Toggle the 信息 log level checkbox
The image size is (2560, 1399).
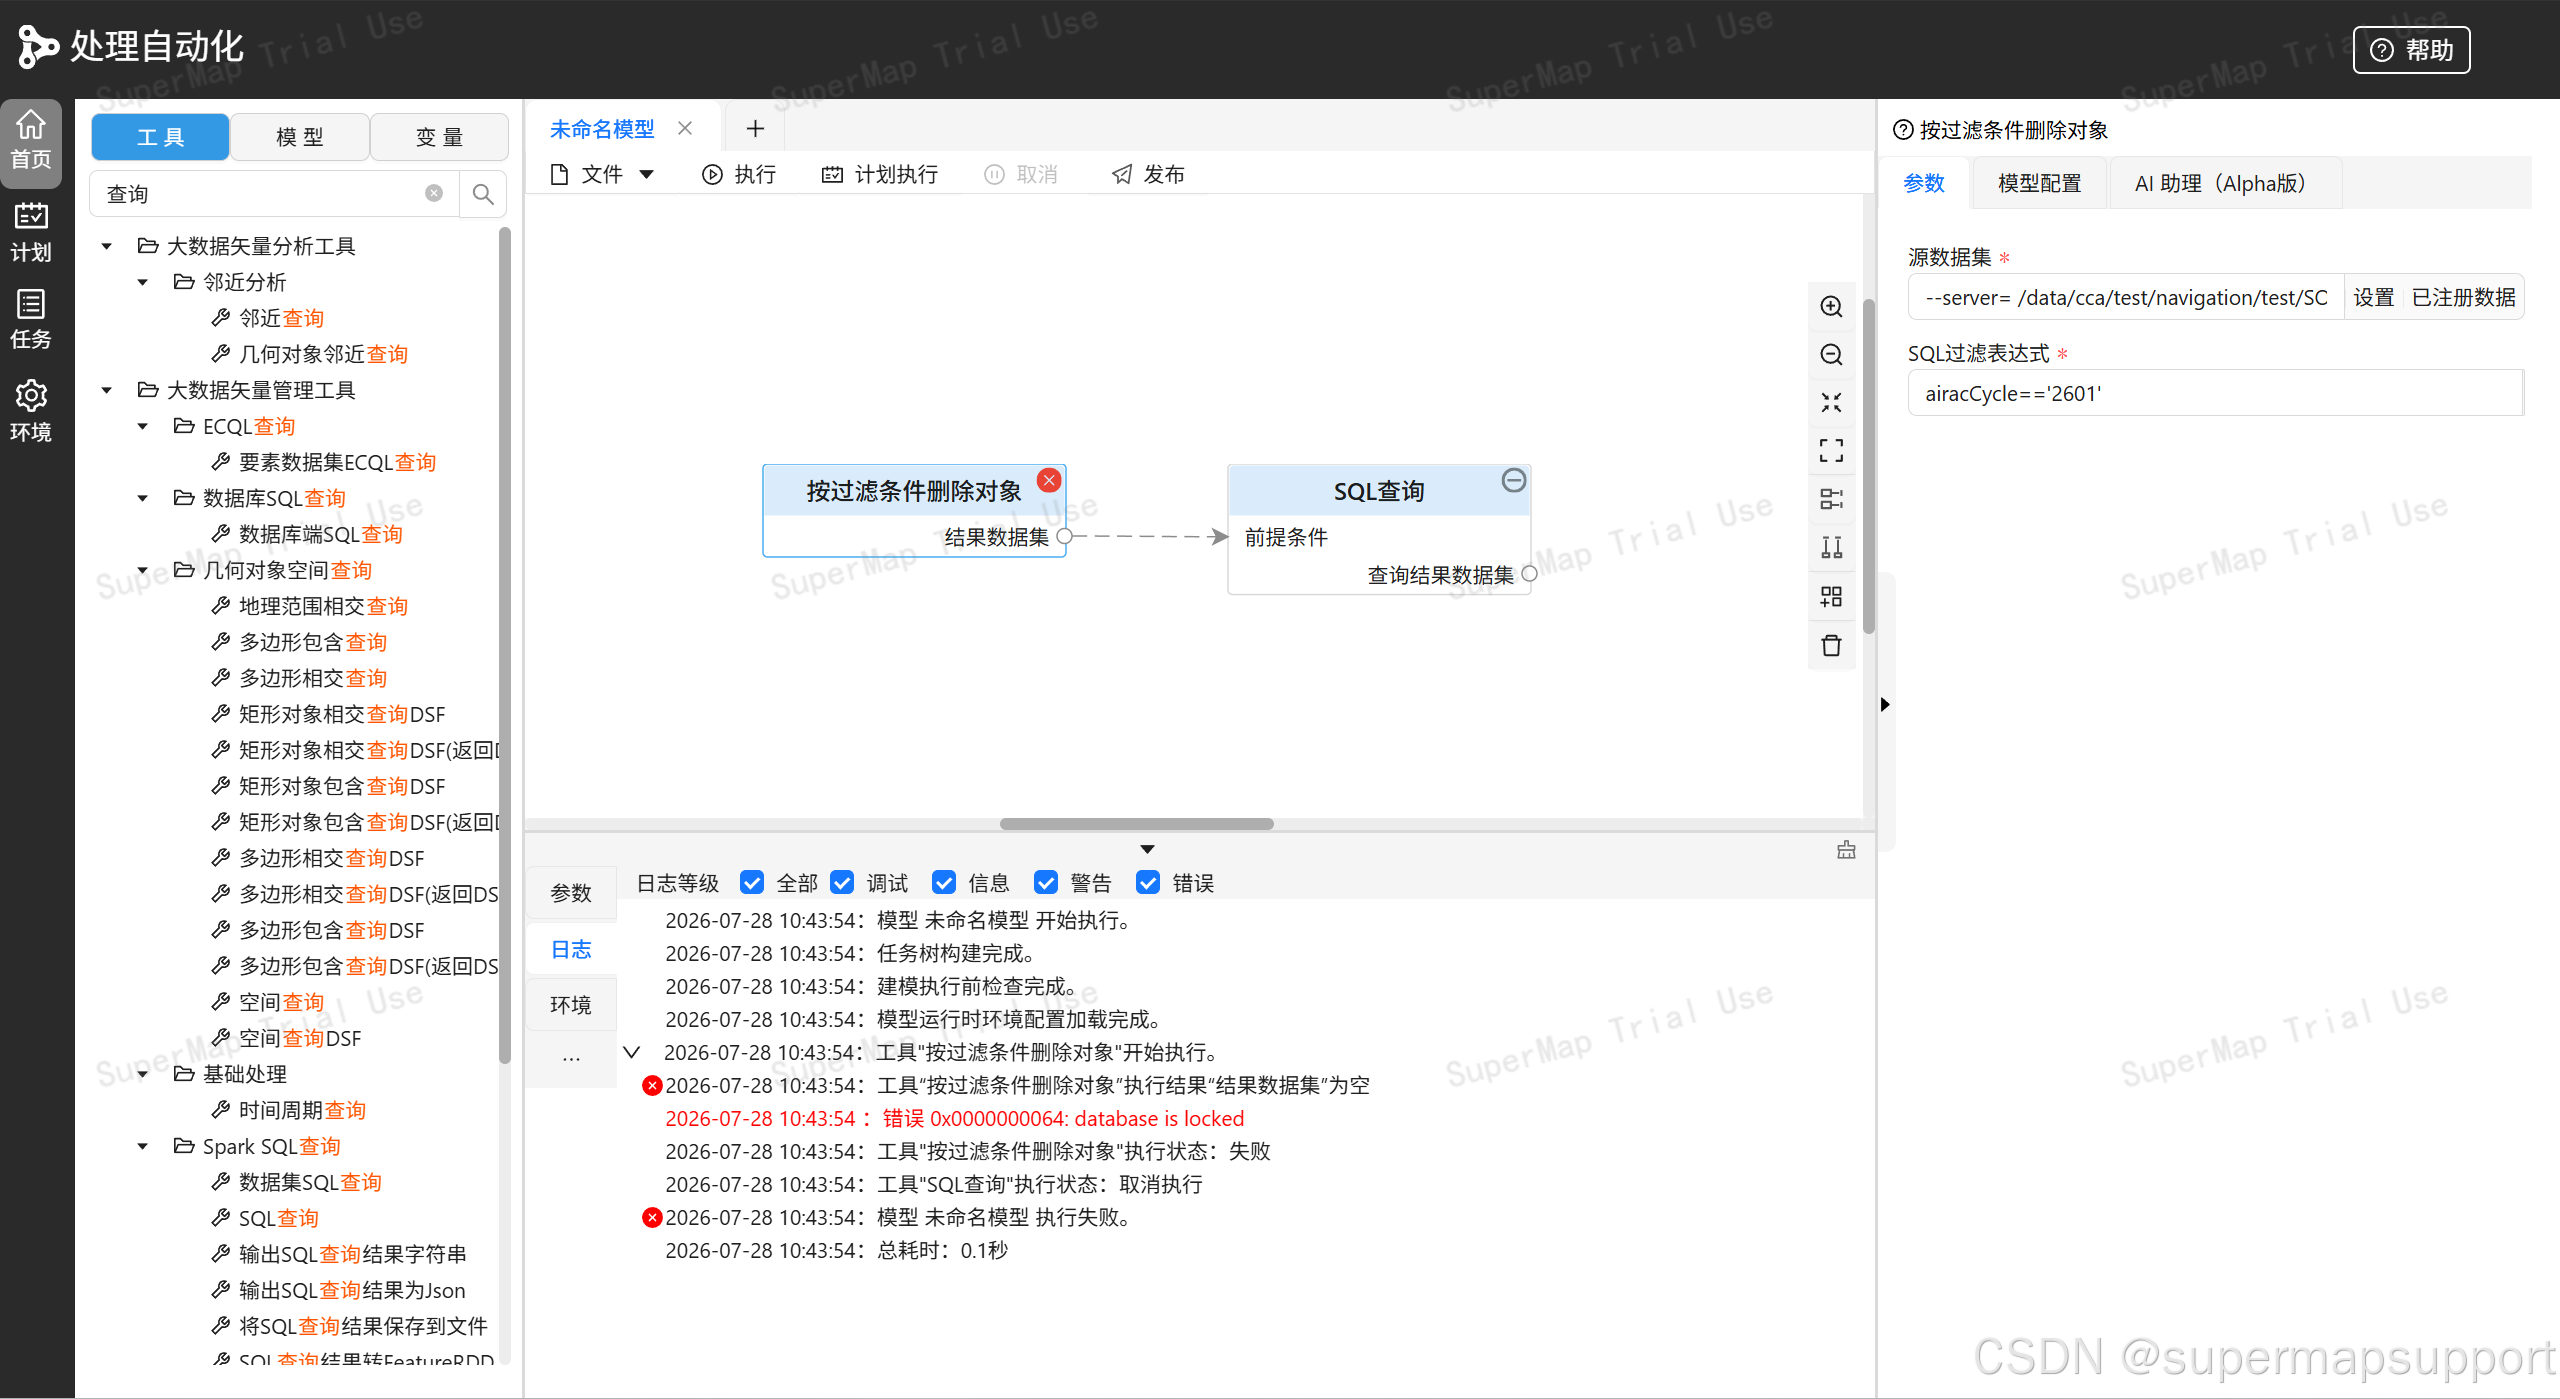tap(944, 882)
